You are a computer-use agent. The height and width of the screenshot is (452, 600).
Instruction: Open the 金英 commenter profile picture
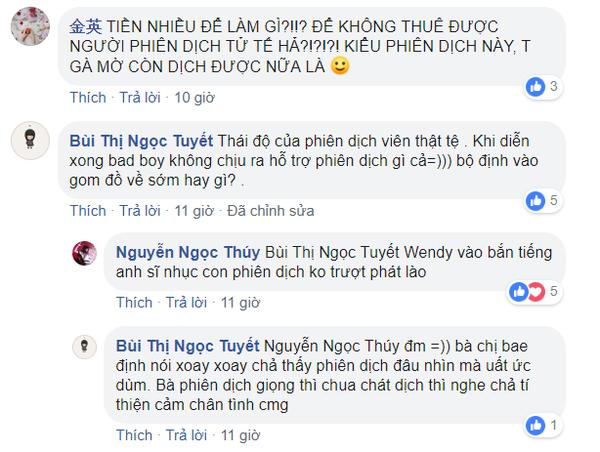pos(30,26)
